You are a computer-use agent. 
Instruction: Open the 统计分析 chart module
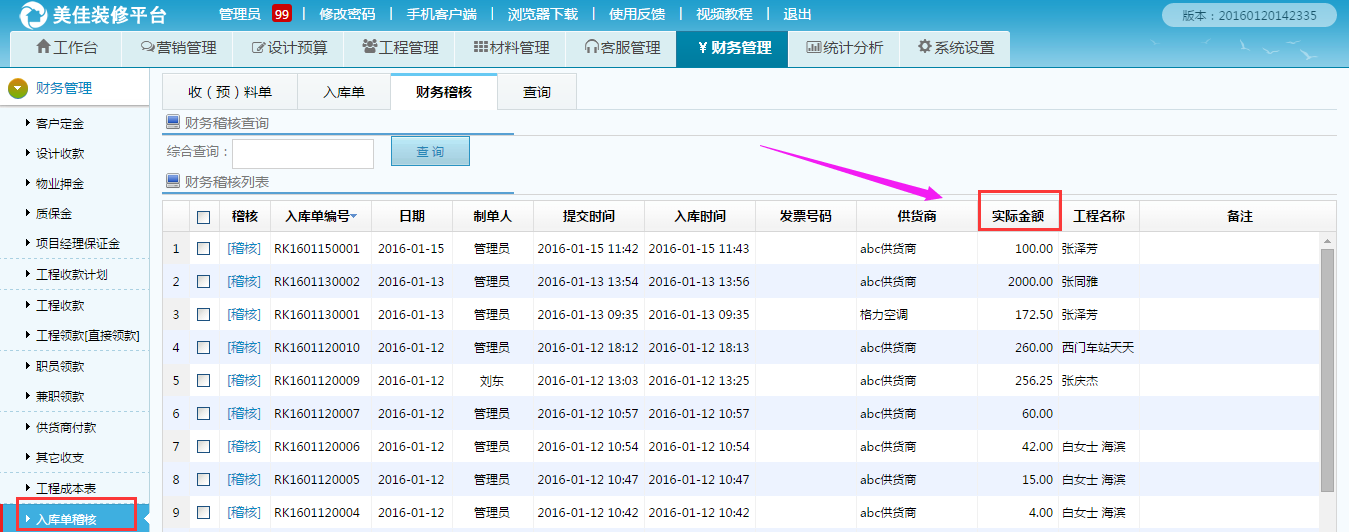pos(844,48)
